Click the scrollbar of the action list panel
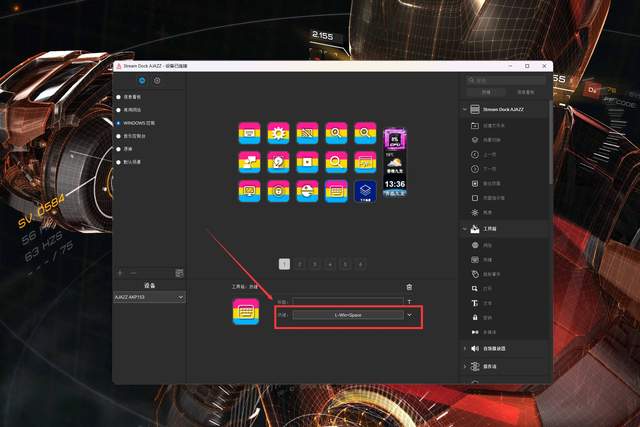 click(x=551, y=141)
